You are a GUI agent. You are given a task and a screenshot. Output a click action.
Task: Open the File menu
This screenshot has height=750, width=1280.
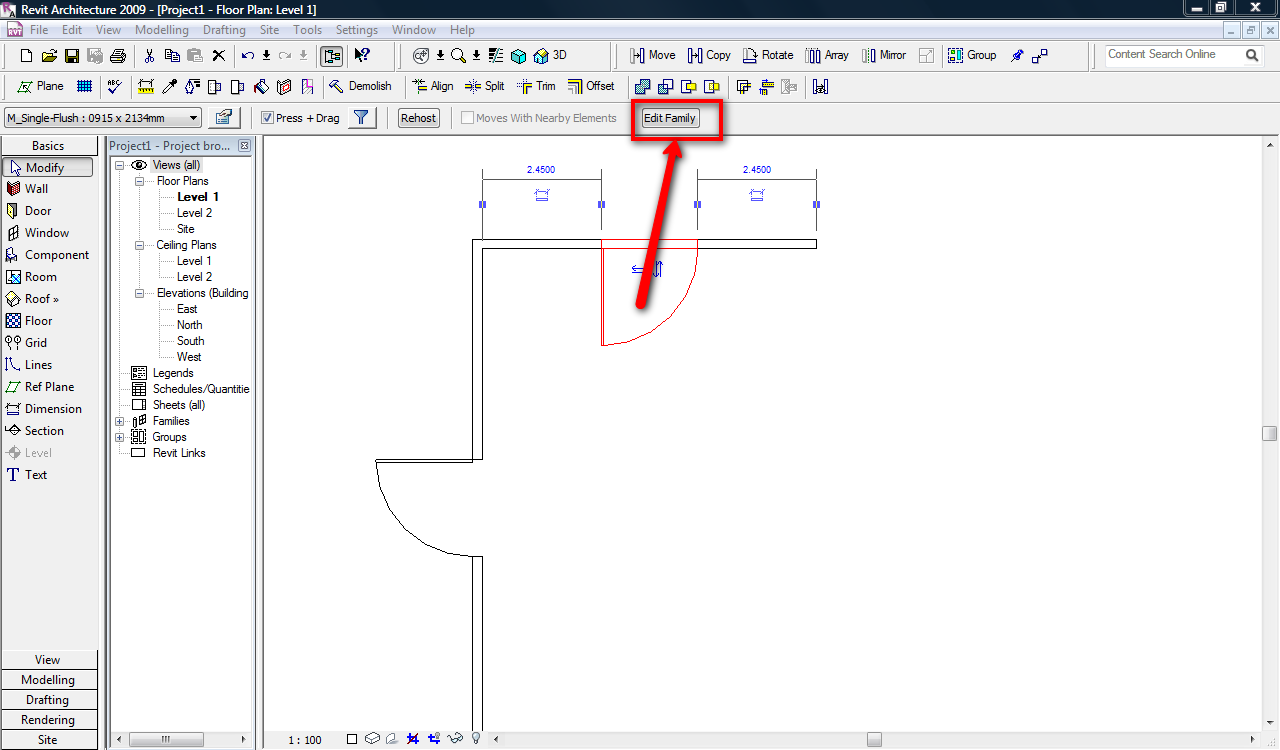(39, 30)
